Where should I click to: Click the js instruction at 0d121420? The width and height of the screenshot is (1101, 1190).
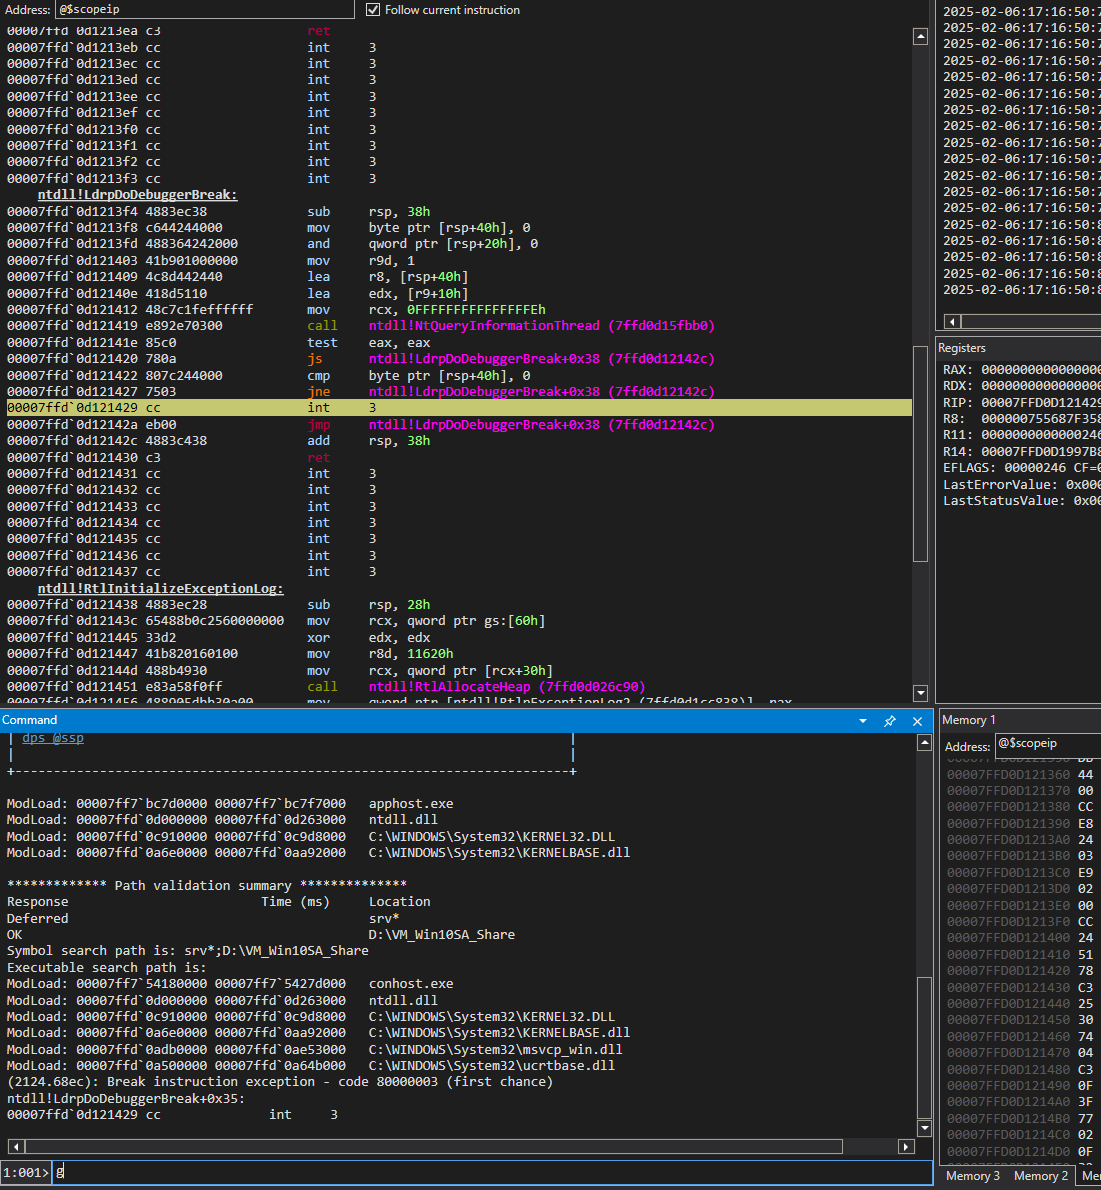click(361, 358)
